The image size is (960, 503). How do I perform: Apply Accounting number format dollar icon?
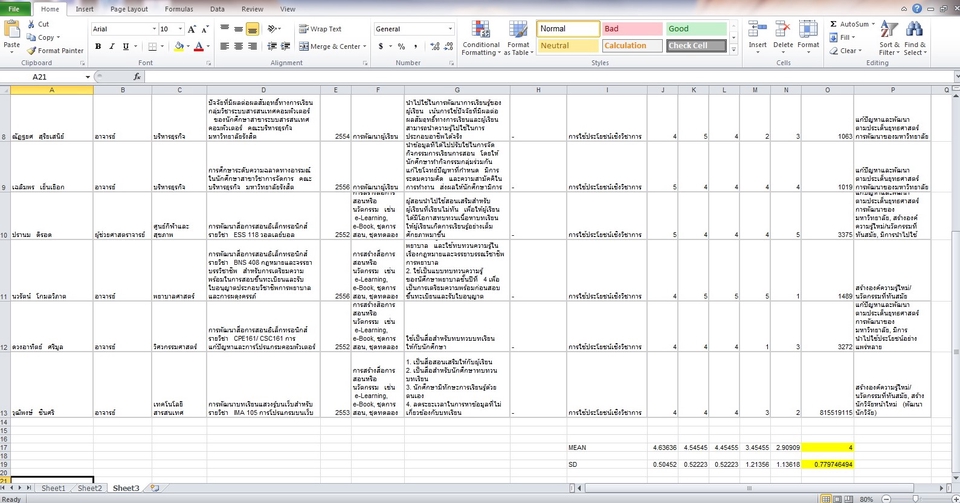point(380,47)
